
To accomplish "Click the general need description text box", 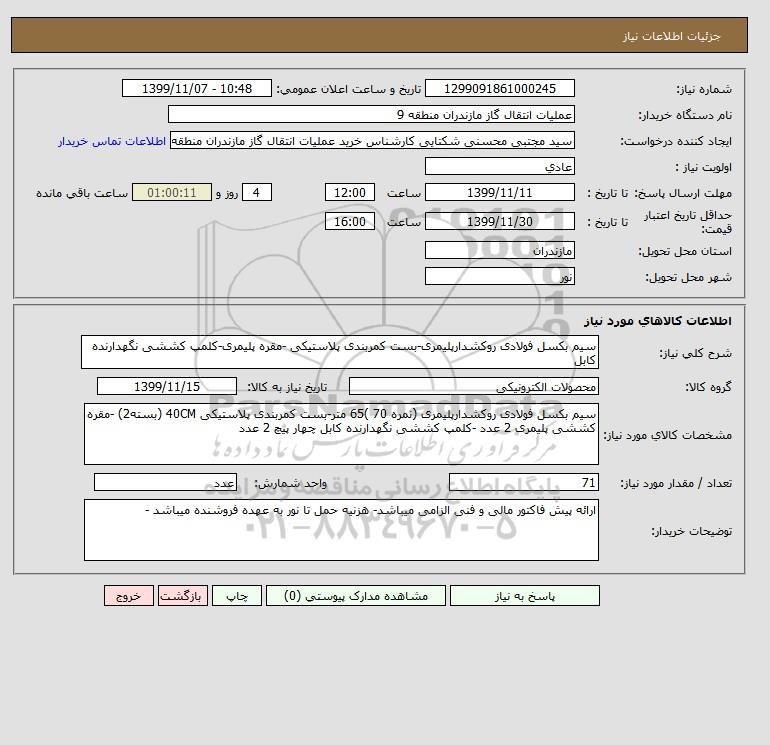I will (340, 352).
